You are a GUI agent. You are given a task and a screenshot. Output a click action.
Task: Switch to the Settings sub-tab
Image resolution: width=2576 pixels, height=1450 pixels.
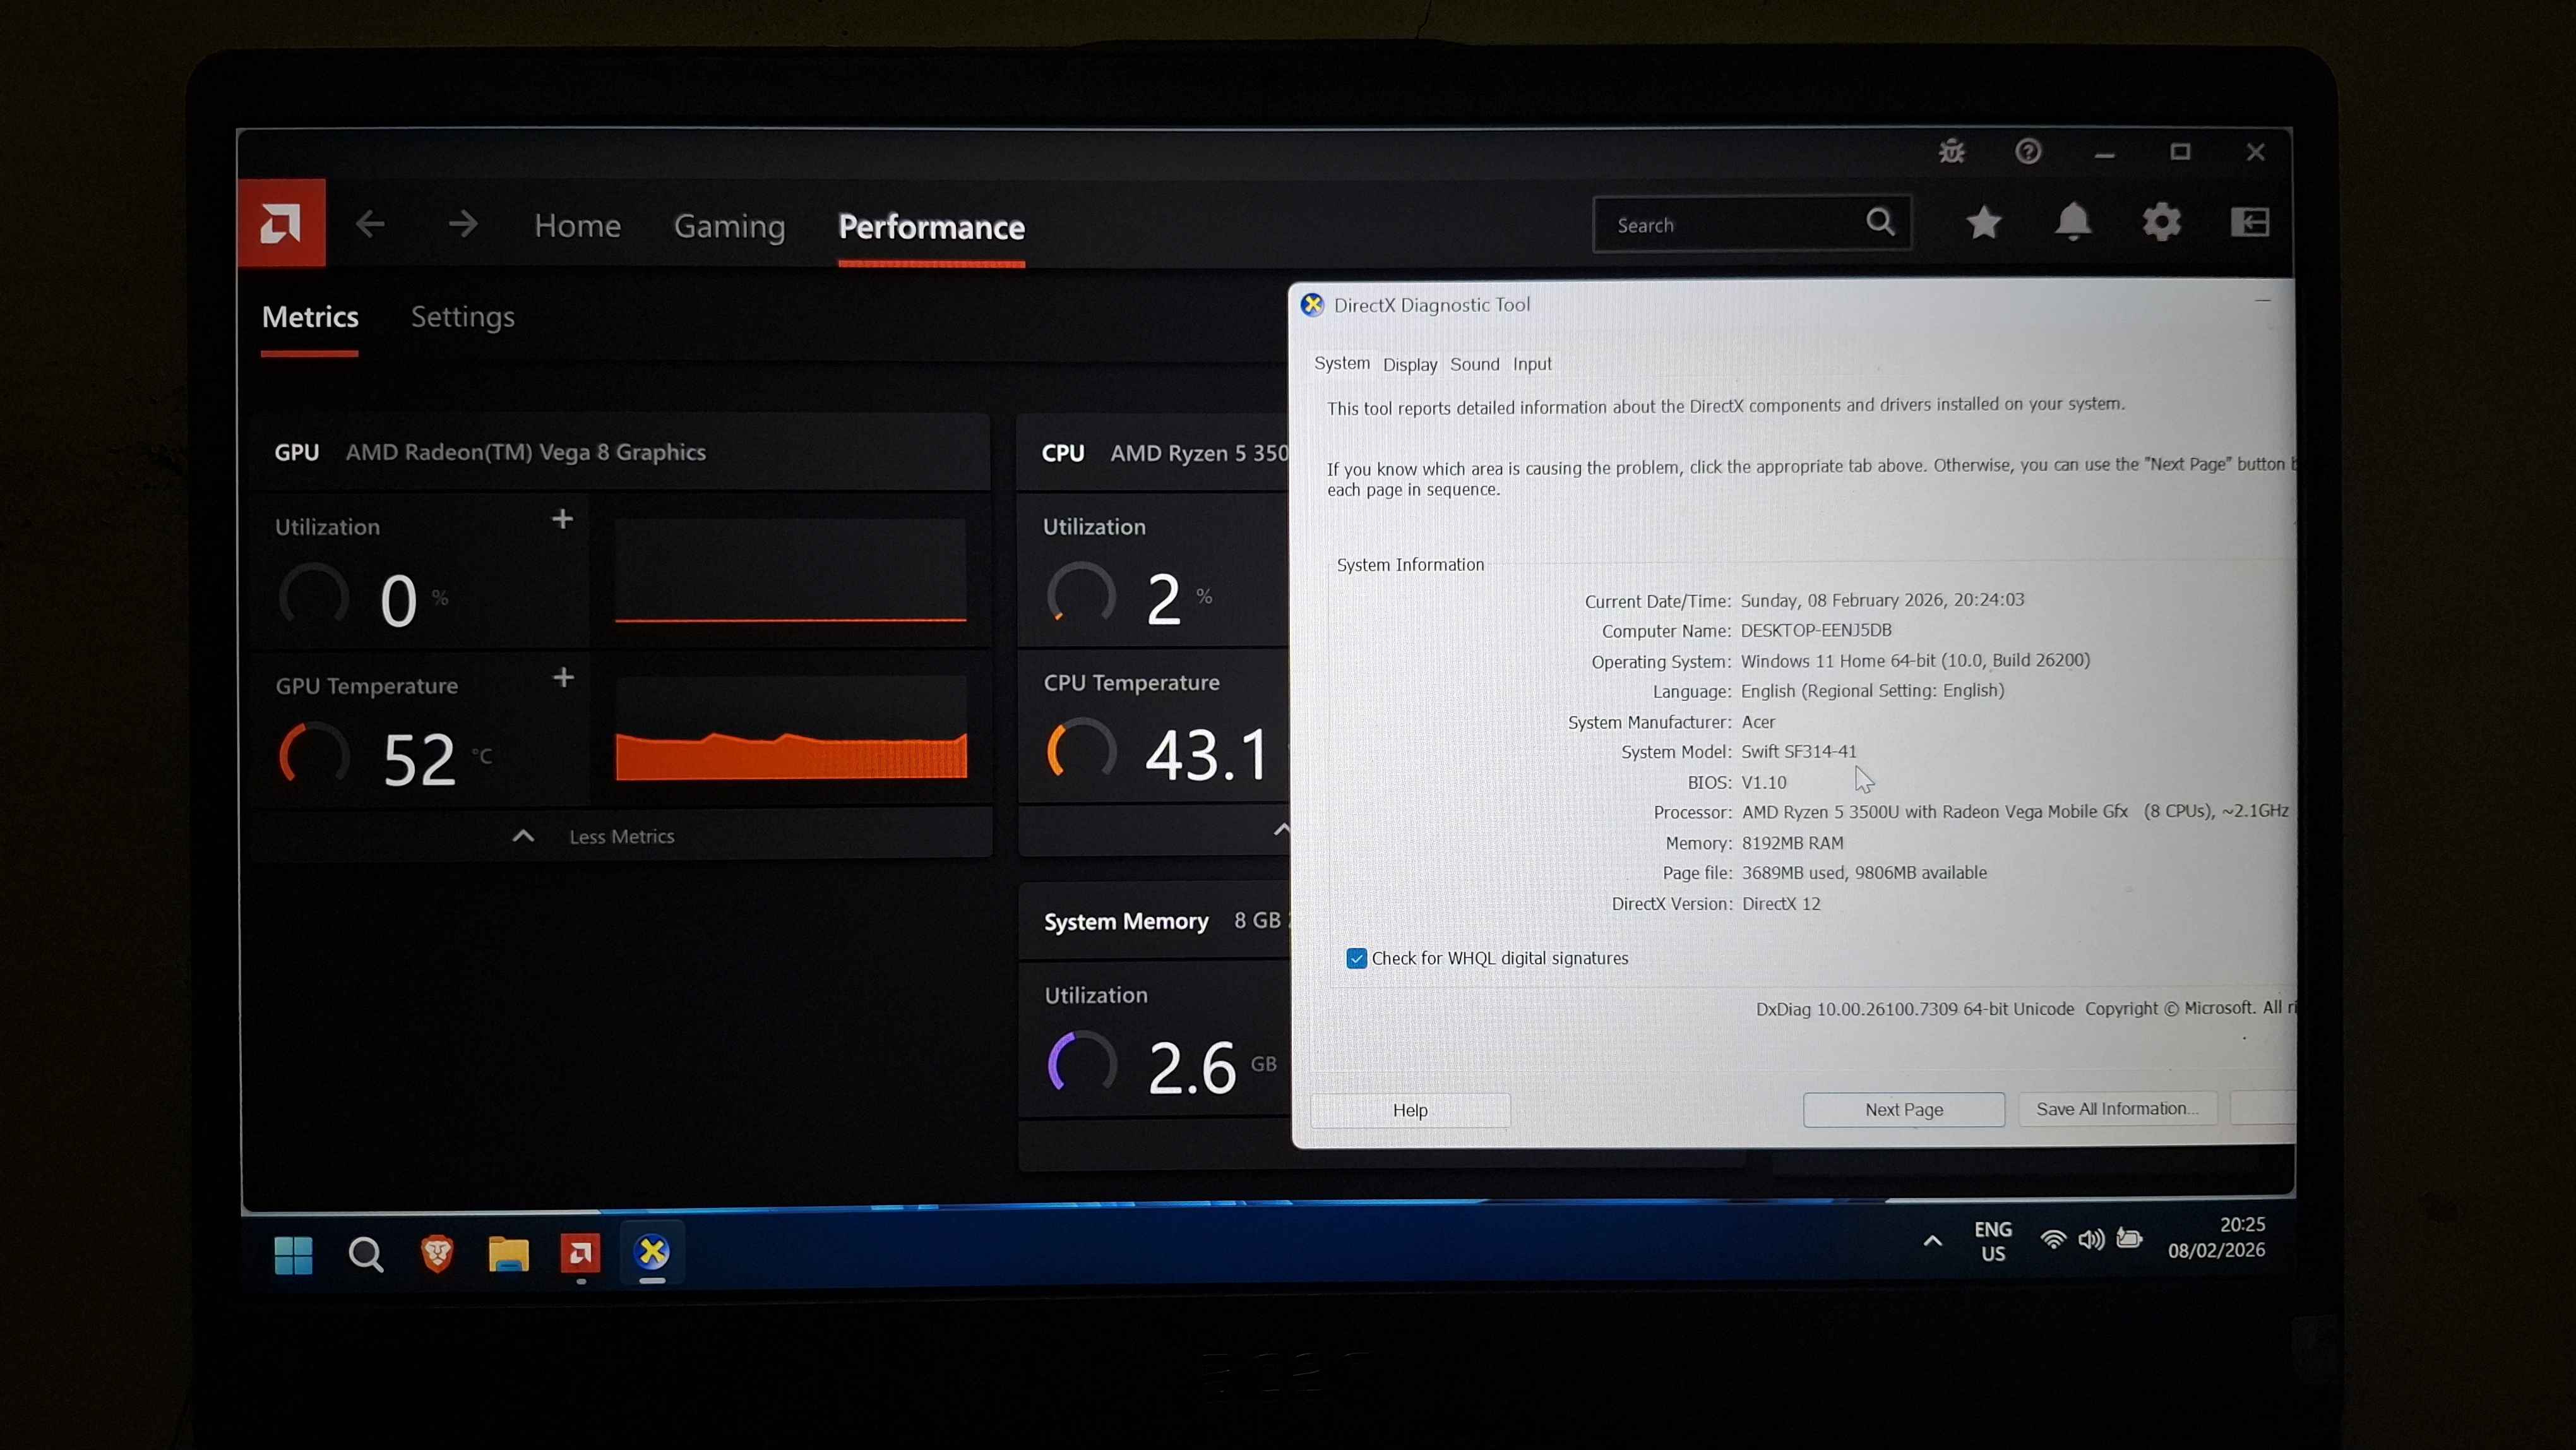pos(463,317)
